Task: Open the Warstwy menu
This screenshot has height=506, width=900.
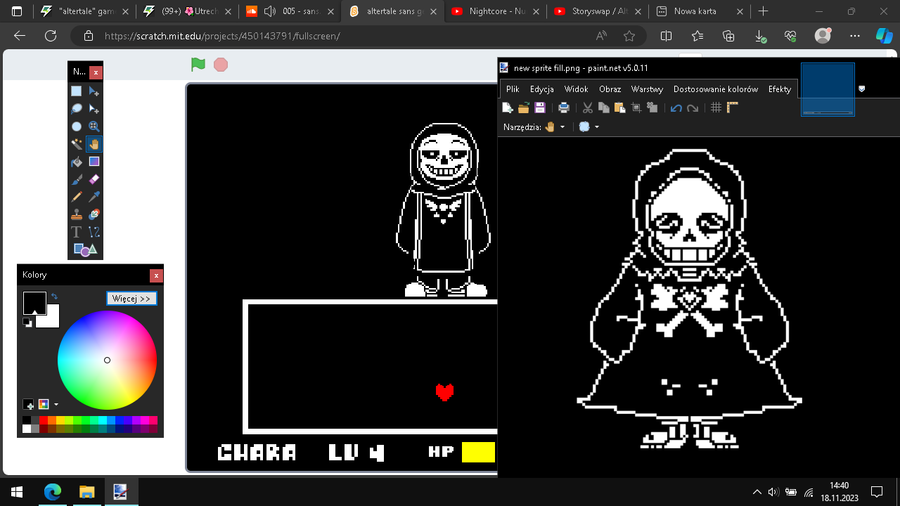Action: 647,89
